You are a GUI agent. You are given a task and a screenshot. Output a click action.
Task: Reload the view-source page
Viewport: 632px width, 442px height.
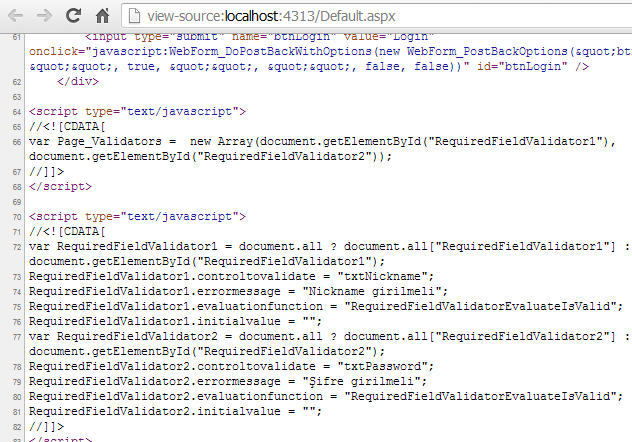tap(73, 17)
